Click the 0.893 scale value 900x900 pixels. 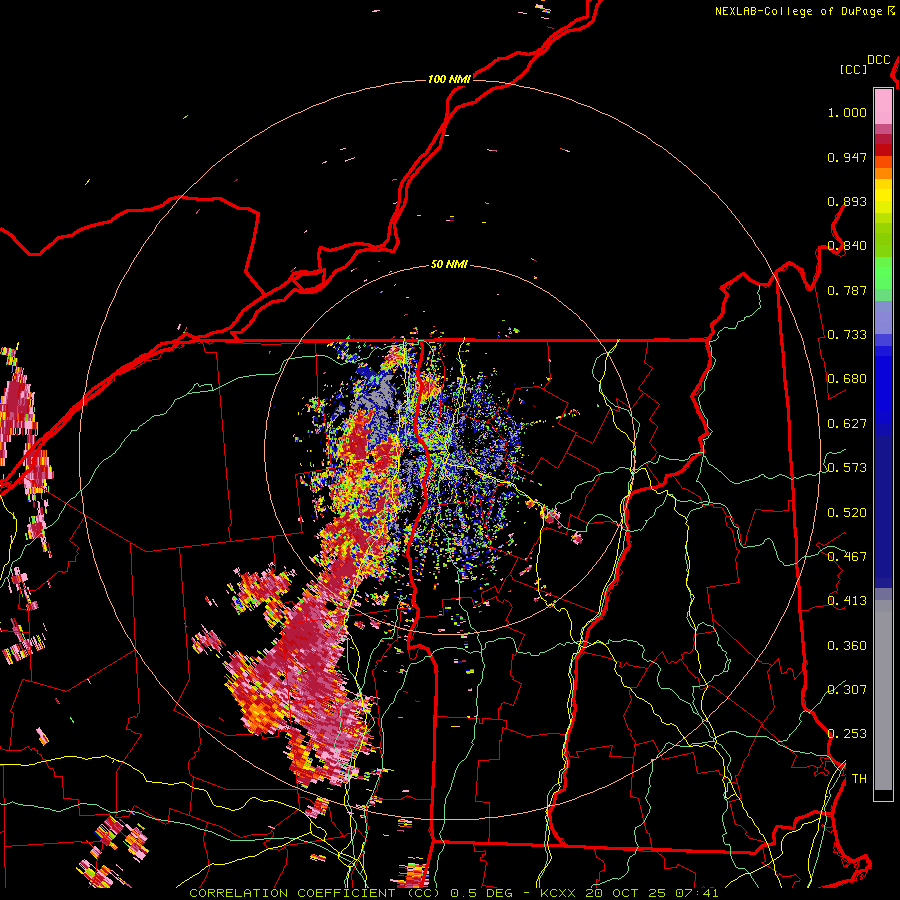point(847,201)
